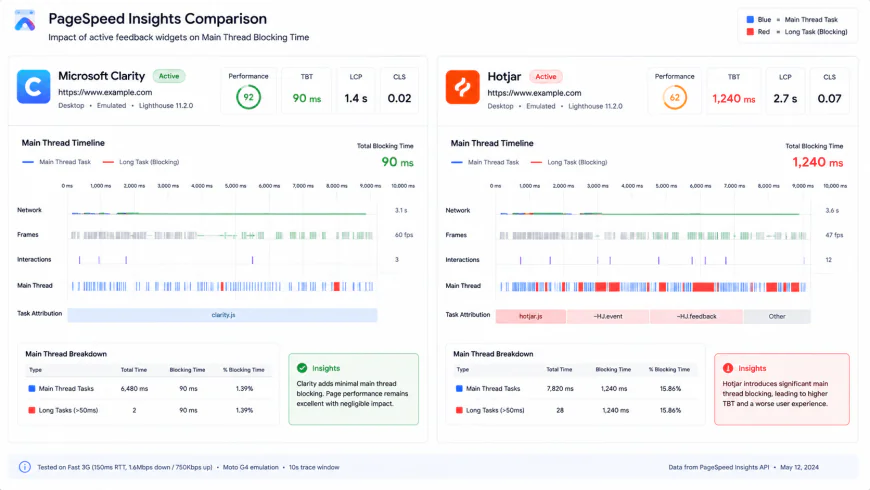This screenshot has height=490, width=870.
Task: Click Hotjar LCP value 2.7 s
Action: click(x=785, y=99)
